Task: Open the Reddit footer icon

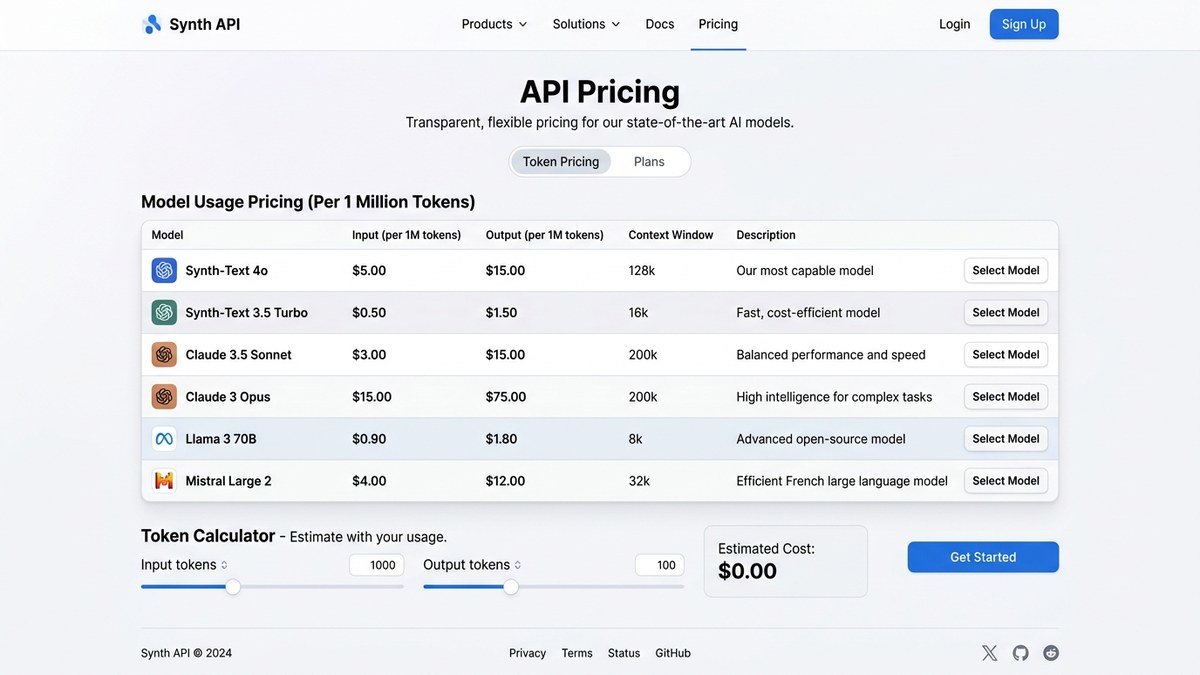Action: click(1051, 653)
